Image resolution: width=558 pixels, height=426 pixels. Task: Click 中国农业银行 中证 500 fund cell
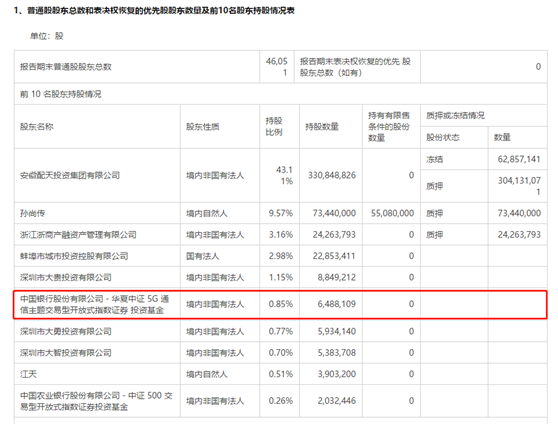click(96, 401)
